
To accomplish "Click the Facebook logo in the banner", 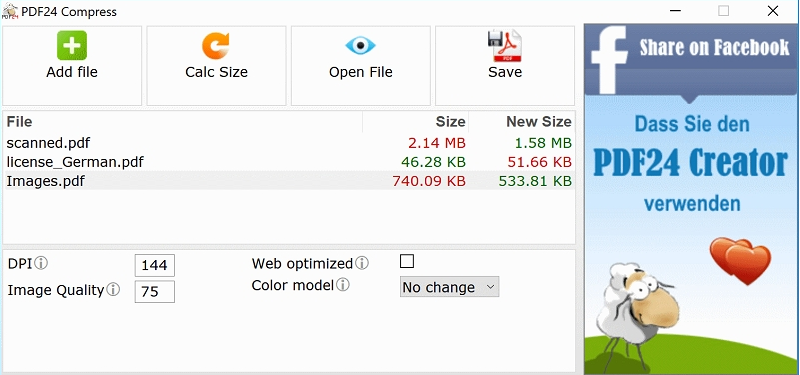I will pyautogui.click(x=609, y=60).
